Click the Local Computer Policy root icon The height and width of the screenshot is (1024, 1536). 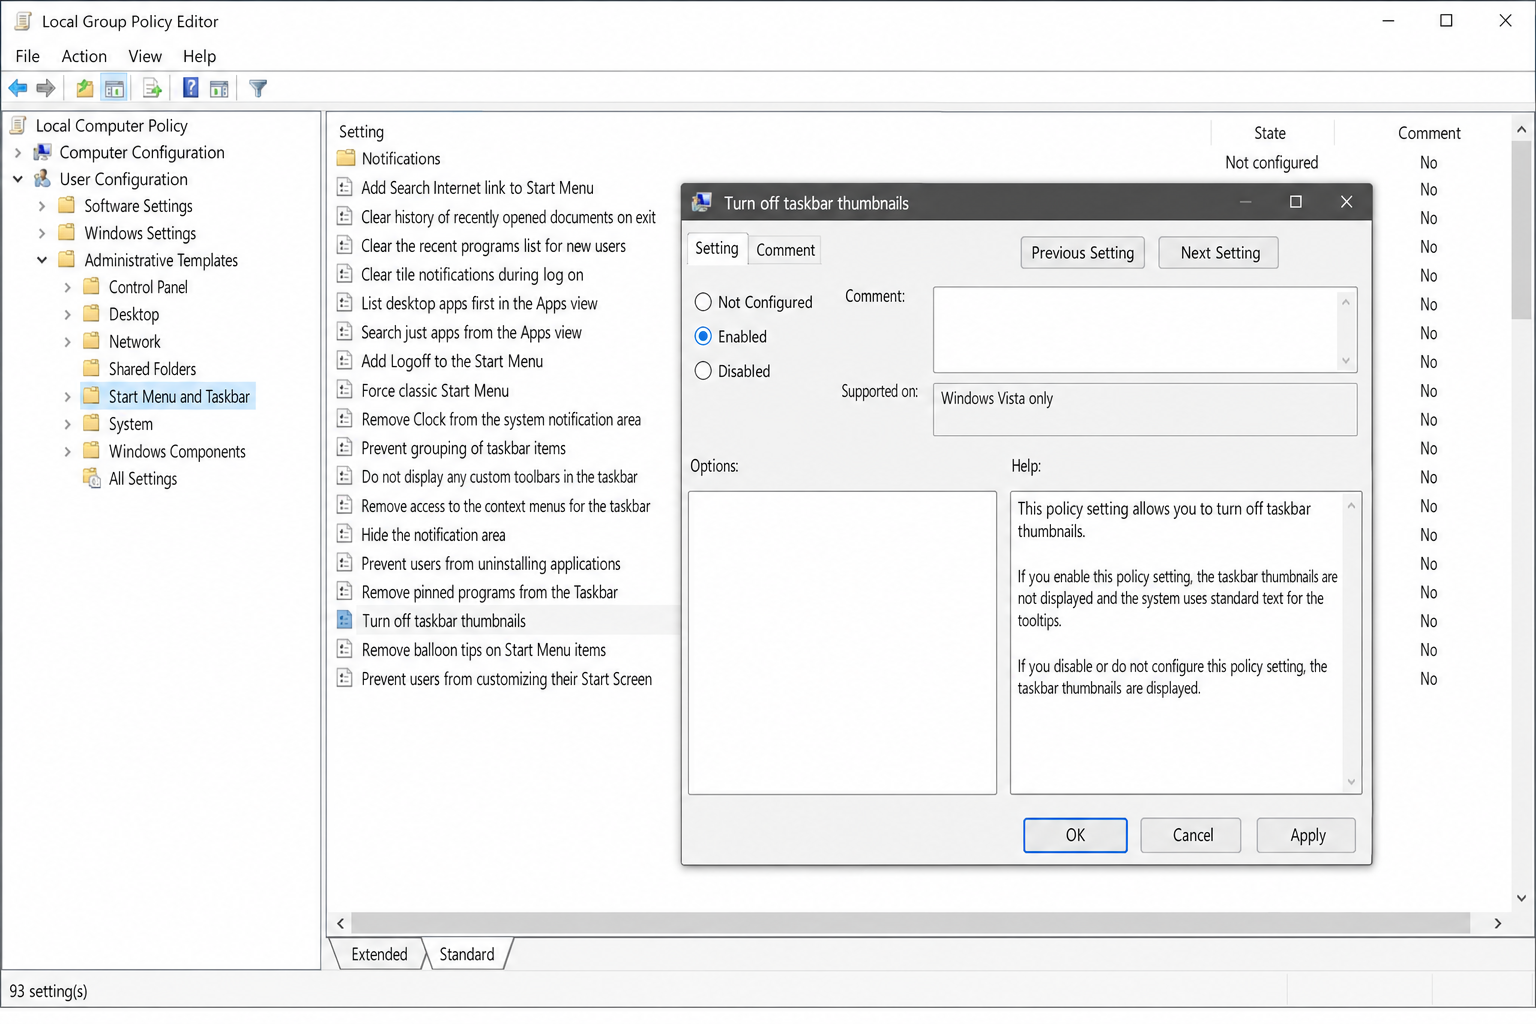tap(18, 125)
